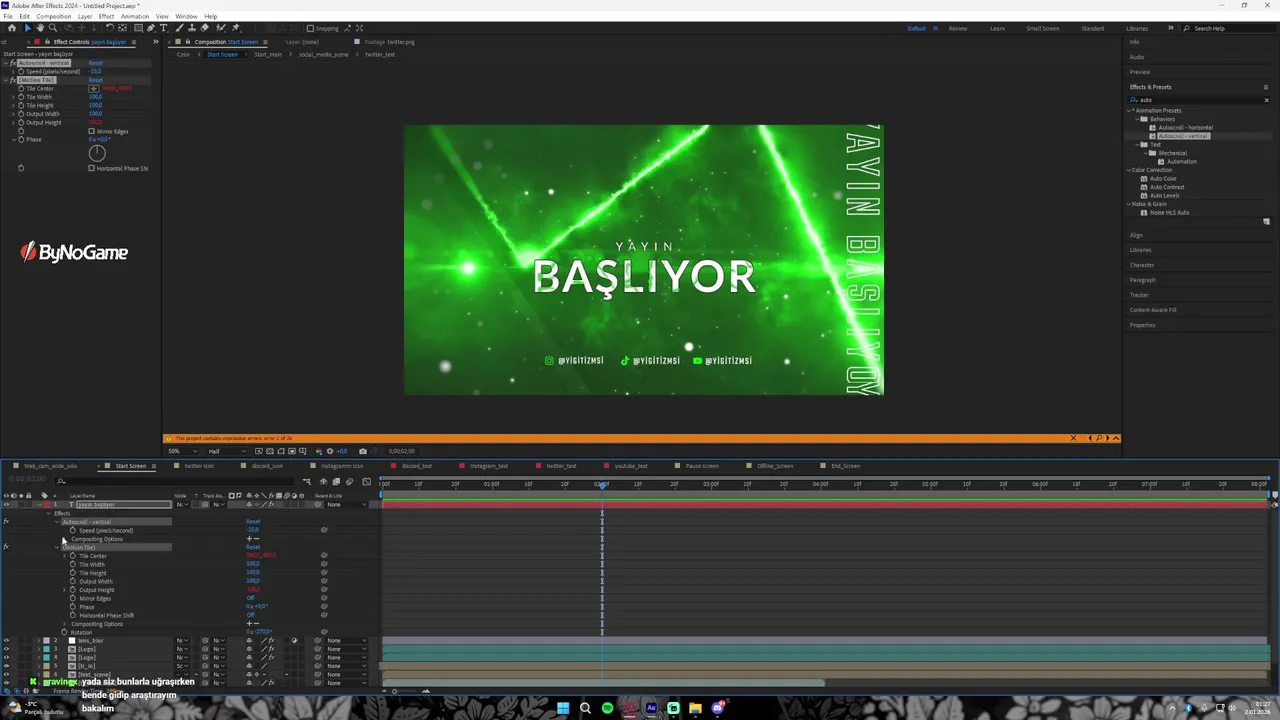
Task: Open Spotify from the taskbar
Action: point(607,708)
